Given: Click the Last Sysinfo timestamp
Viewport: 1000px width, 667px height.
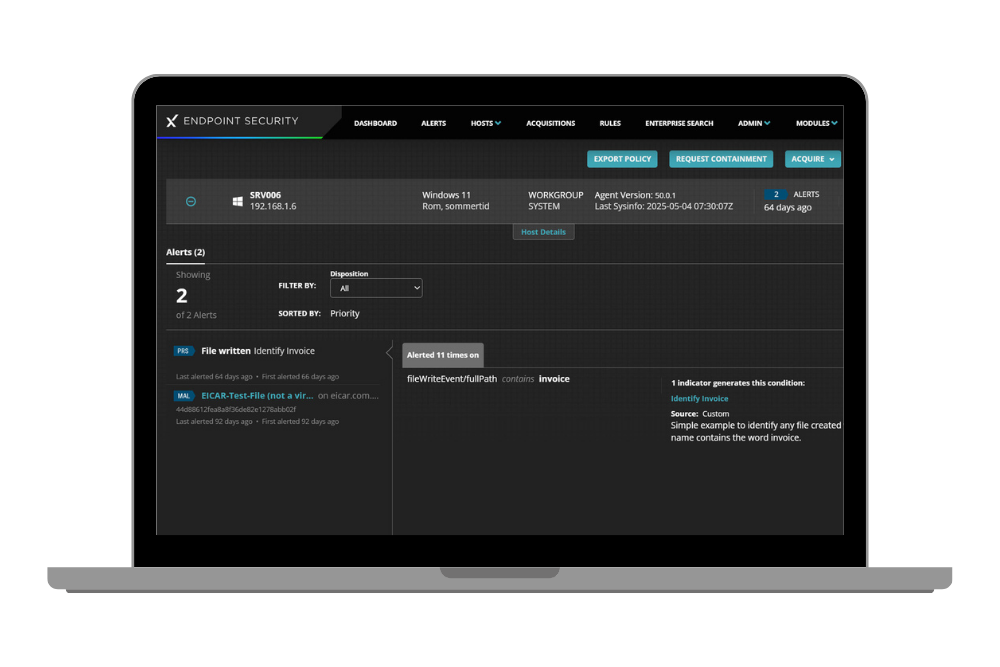Looking at the screenshot, I should pyautogui.click(x=664, y=207).
